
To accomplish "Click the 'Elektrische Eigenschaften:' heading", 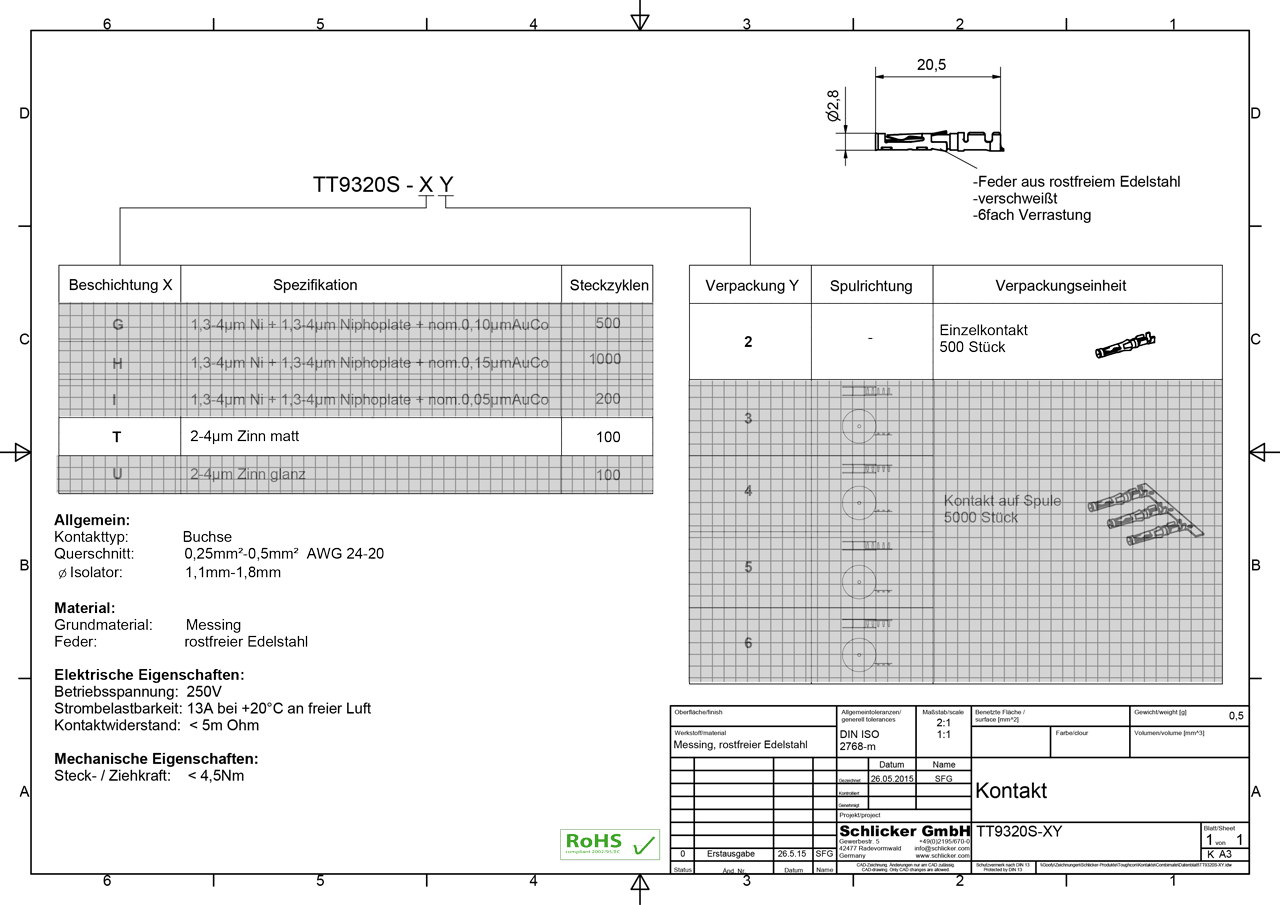I will pyautogui.click(x=149, y=675).
